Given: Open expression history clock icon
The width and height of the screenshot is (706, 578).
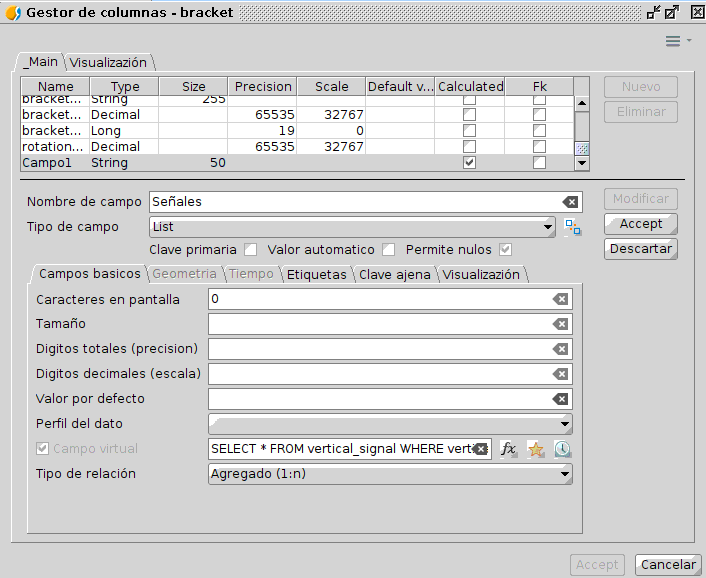Looking at the screenshot, I should [563, 449].
